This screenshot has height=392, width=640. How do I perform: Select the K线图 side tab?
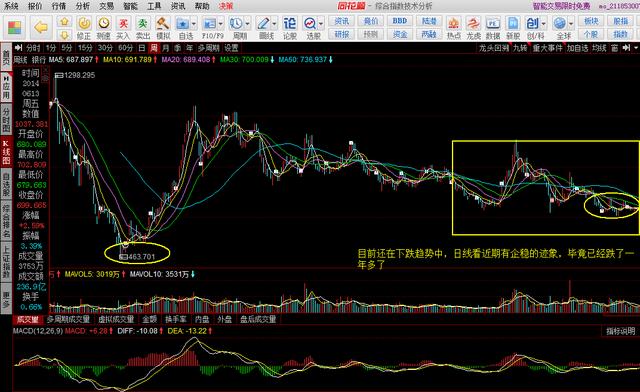coord(6,152)
